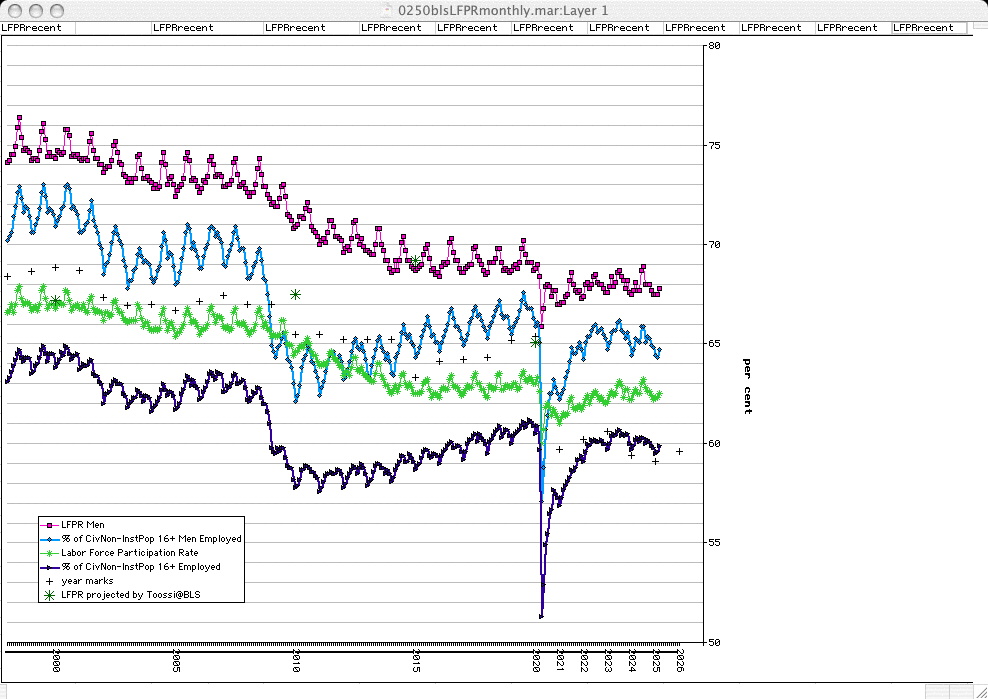Click the 75 label on the vertical axis
This screenshot has width=988, height=699.
coord(715,145)
